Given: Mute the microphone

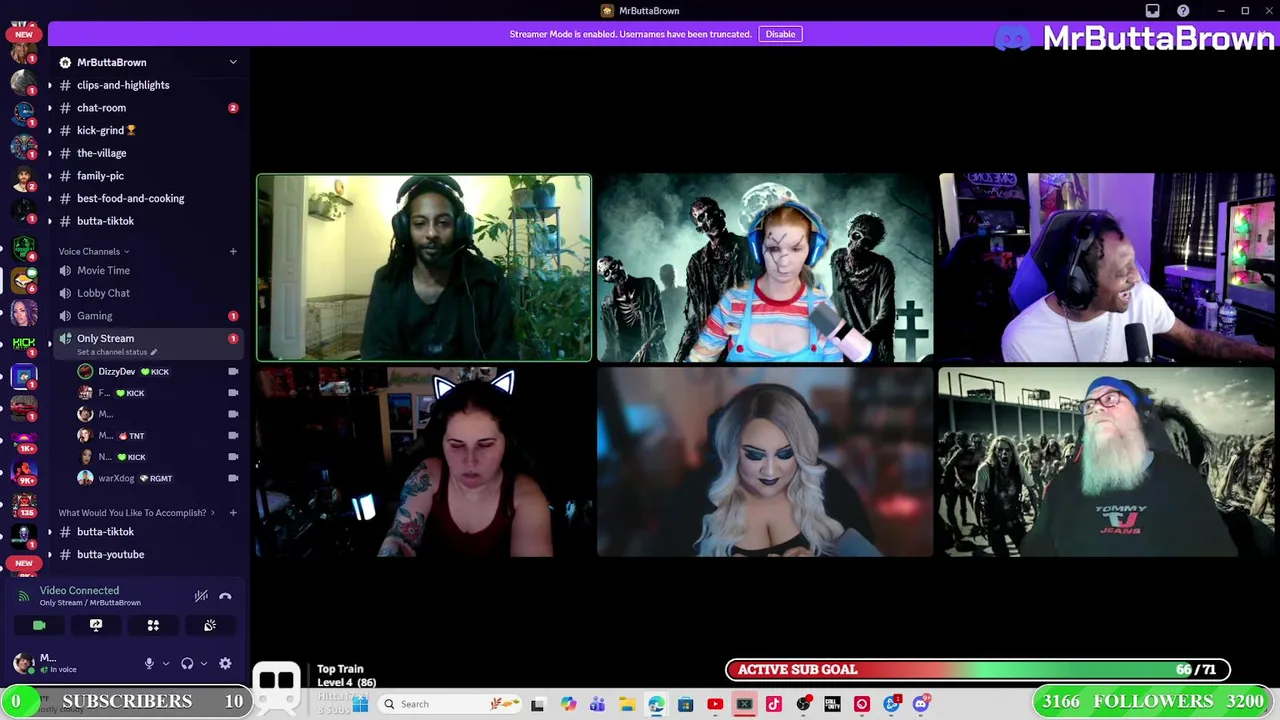Looking at the screenshot, I should coord(149,663).
